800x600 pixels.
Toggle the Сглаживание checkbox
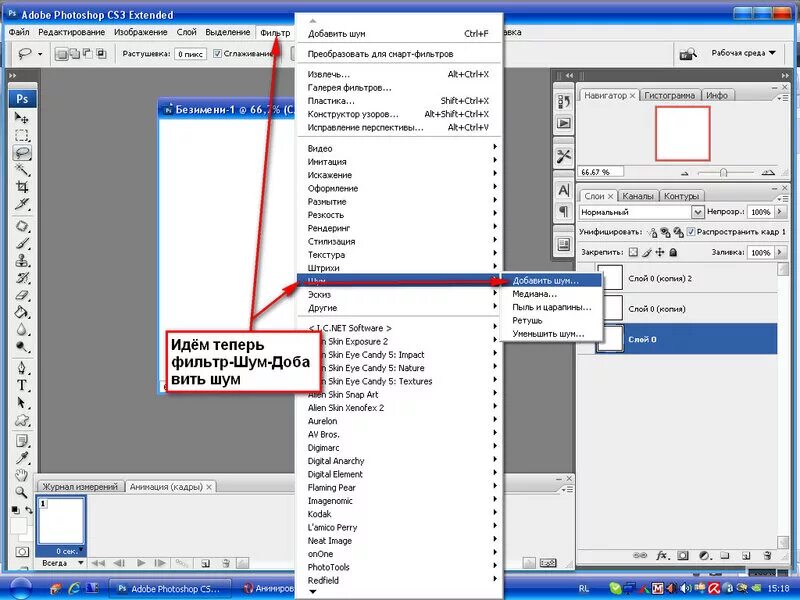click(x=217, y=54)
